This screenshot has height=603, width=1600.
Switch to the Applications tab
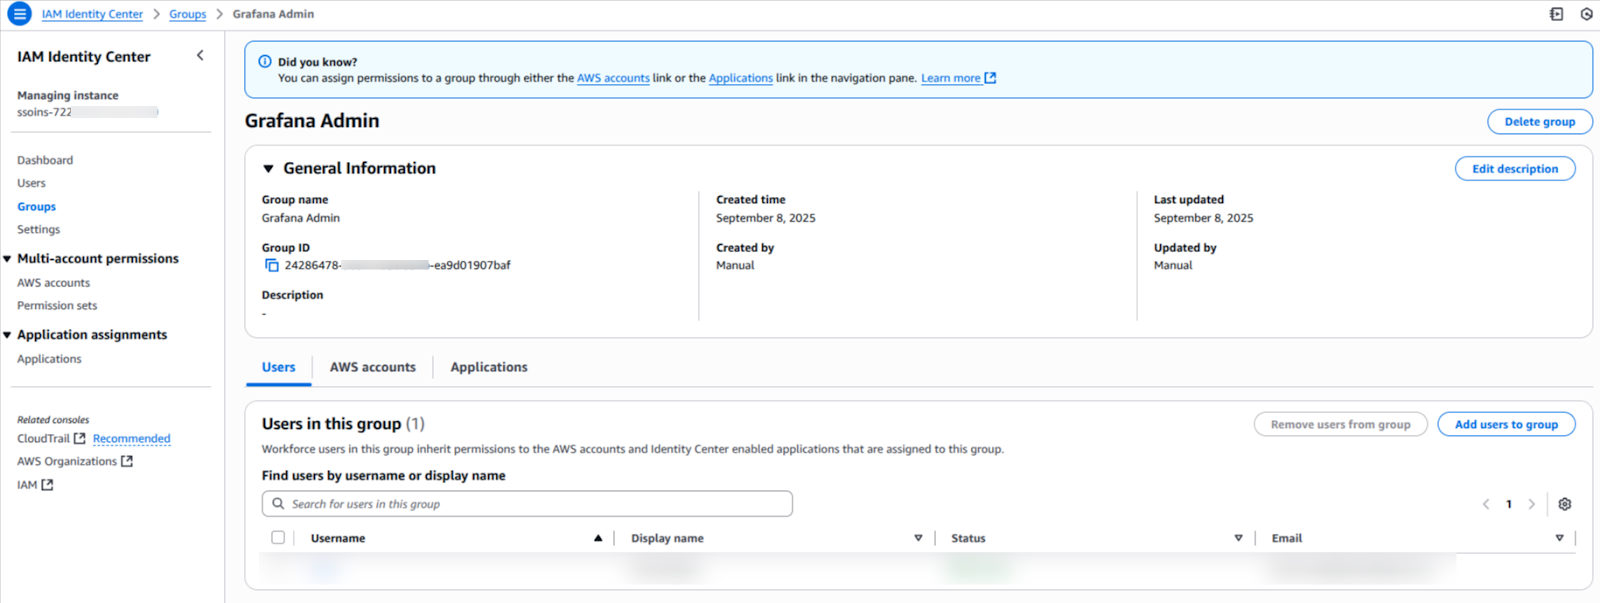click(x=488, y=367)
